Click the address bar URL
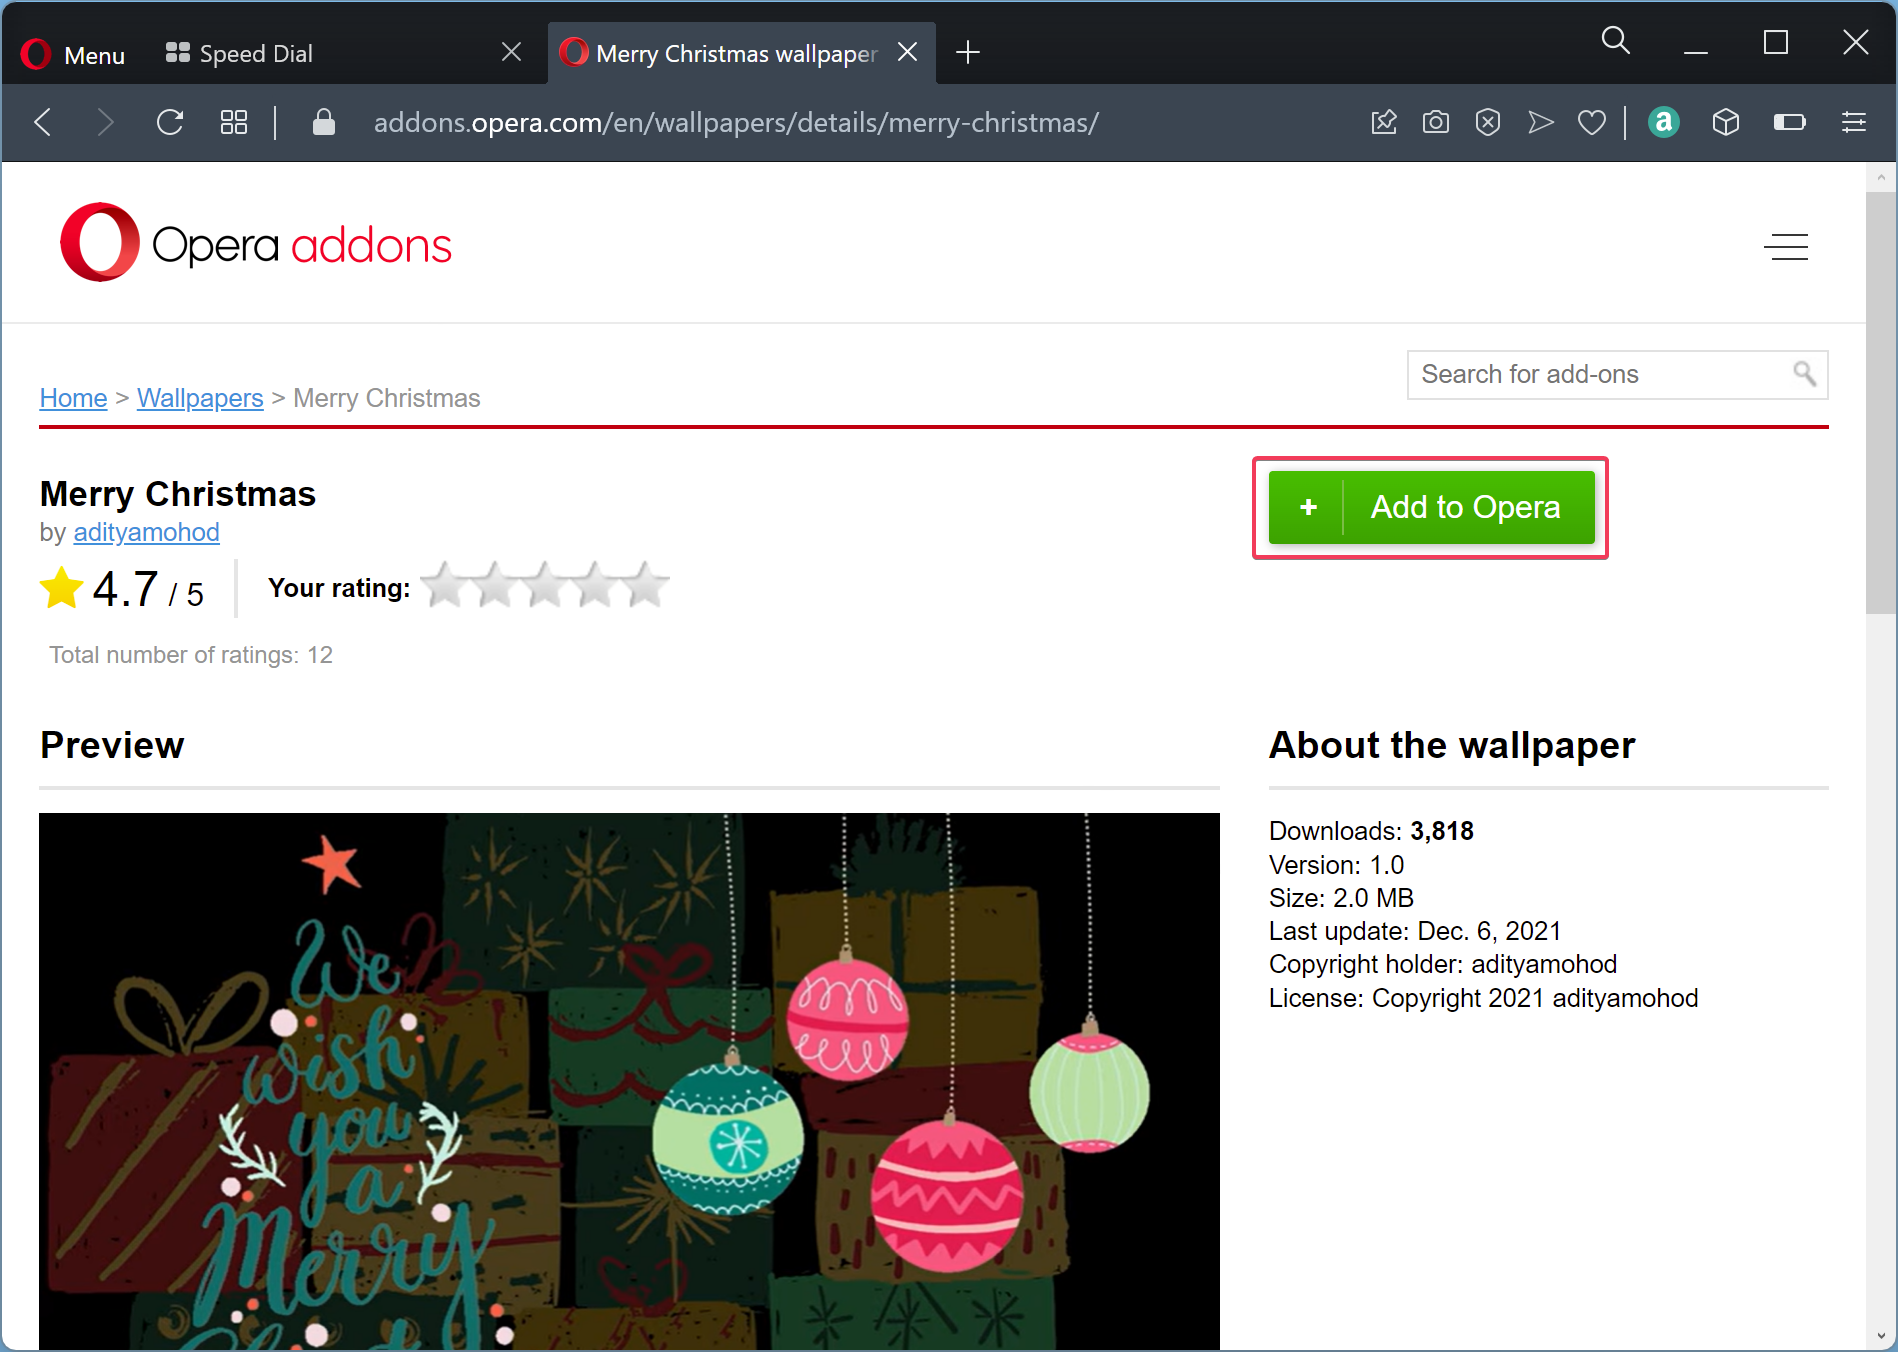Viewport: 1898px width, 1352px height. [736, 122]
